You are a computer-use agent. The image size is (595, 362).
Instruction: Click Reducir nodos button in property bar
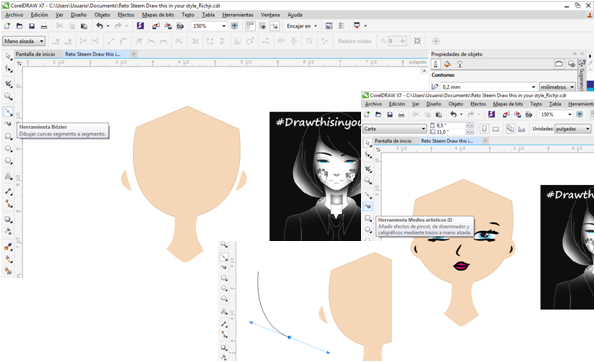point(355,41)
